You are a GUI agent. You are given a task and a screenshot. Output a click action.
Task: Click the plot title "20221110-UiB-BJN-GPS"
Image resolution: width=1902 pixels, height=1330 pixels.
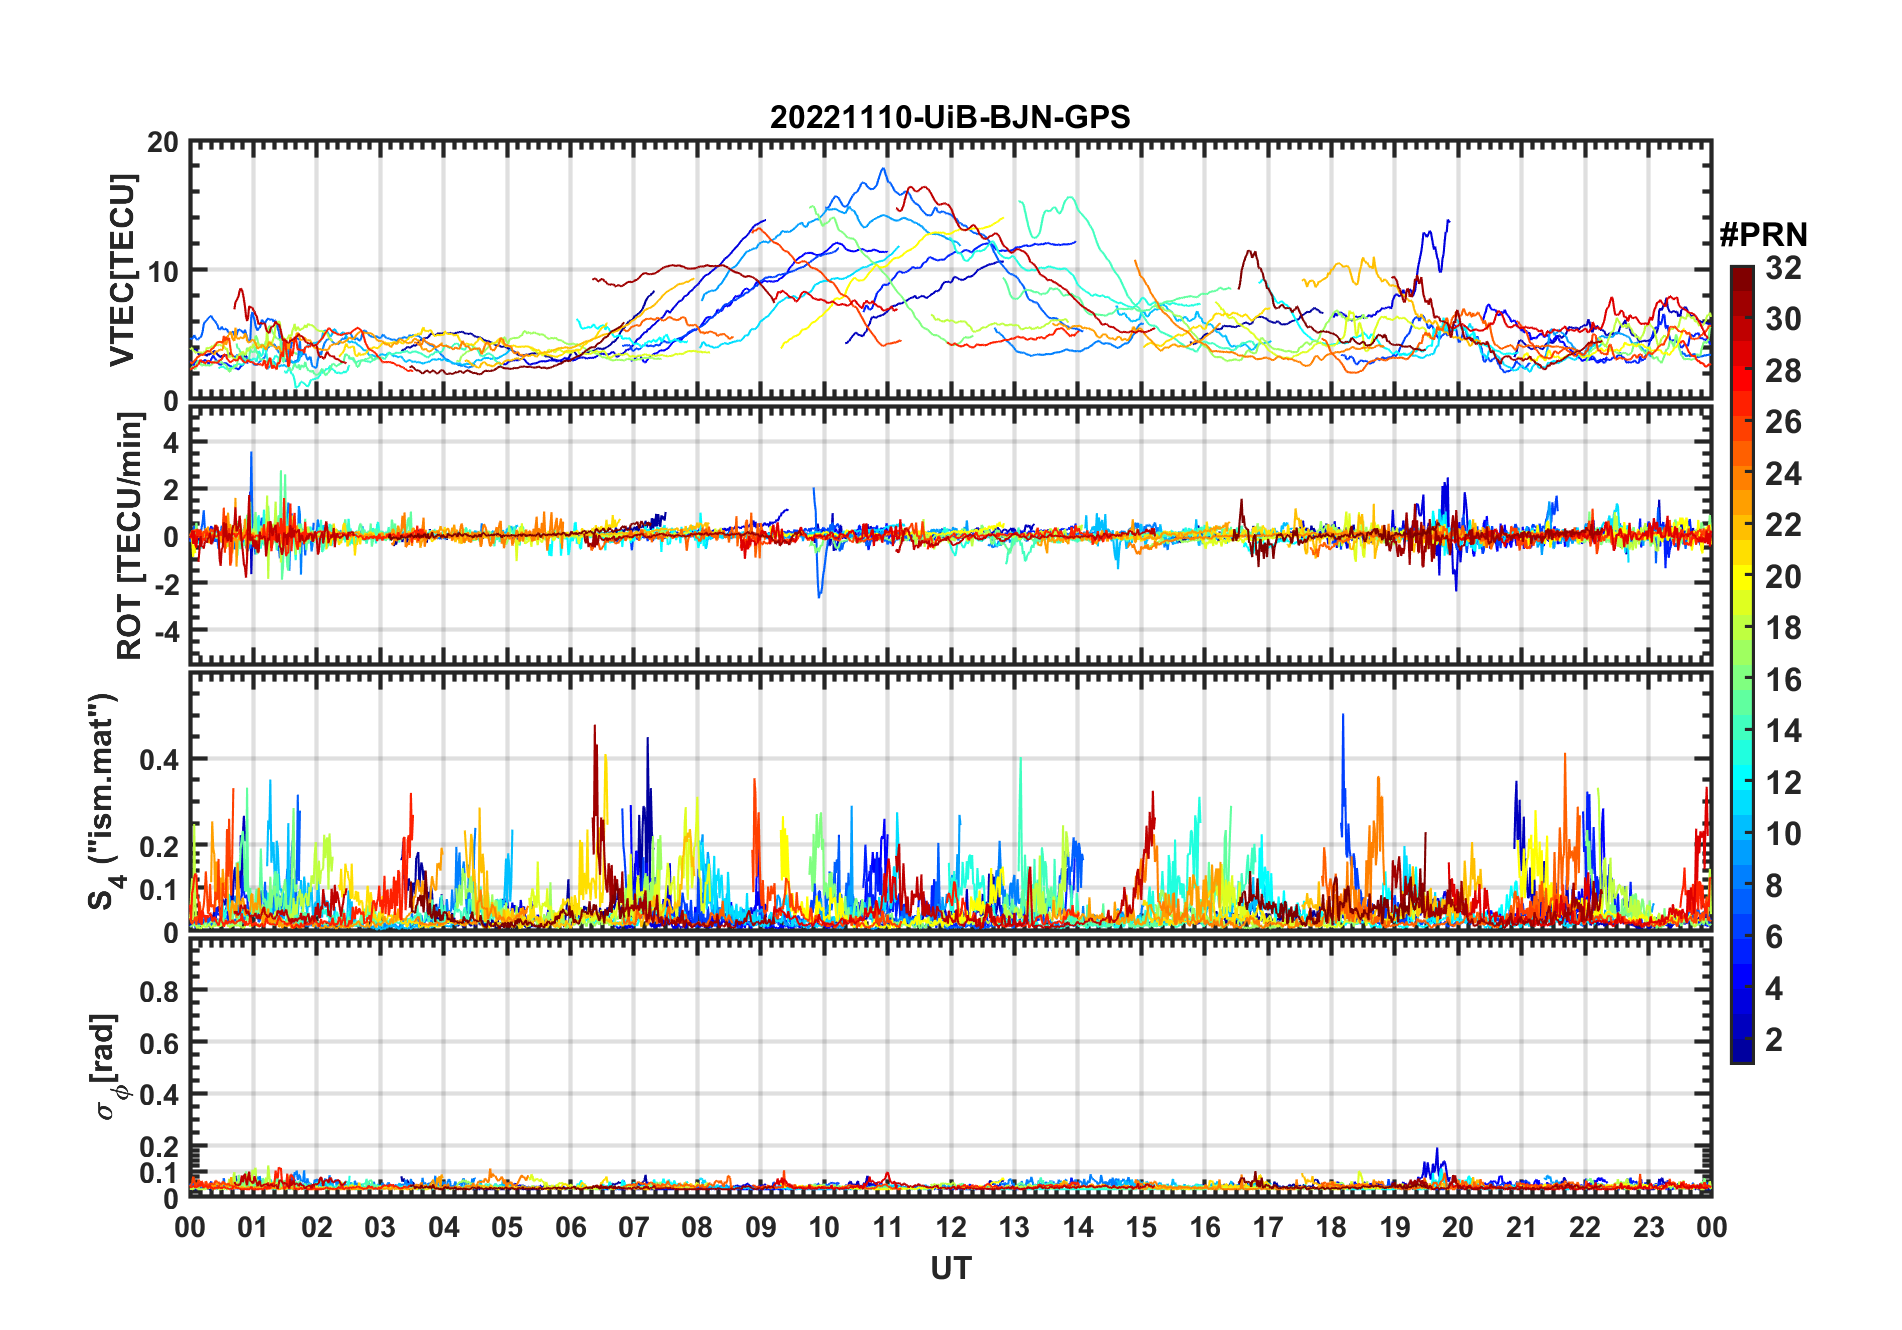pyautogui.click(x=950, y=118)
